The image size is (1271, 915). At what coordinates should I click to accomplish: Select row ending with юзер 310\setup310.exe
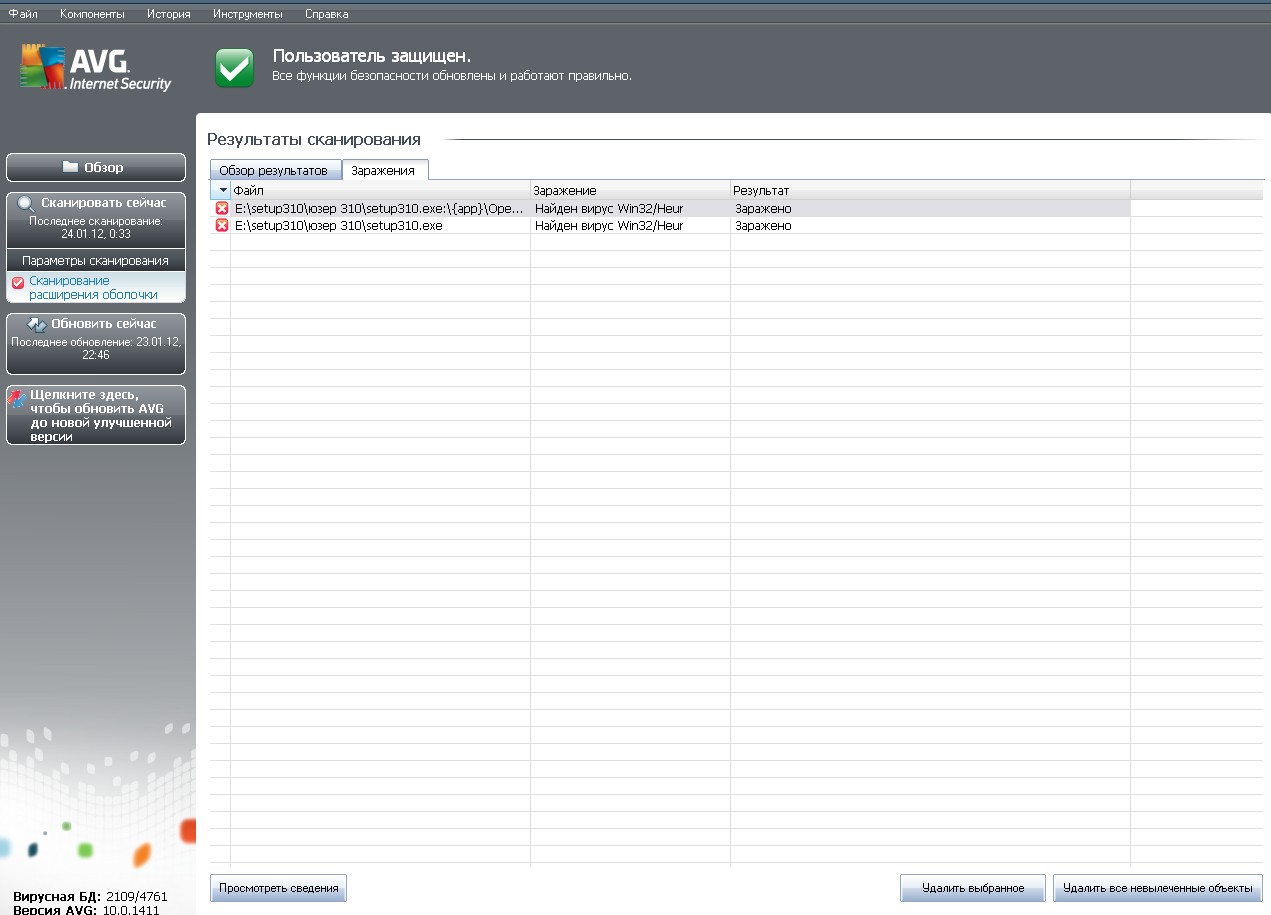click(670, 225)
